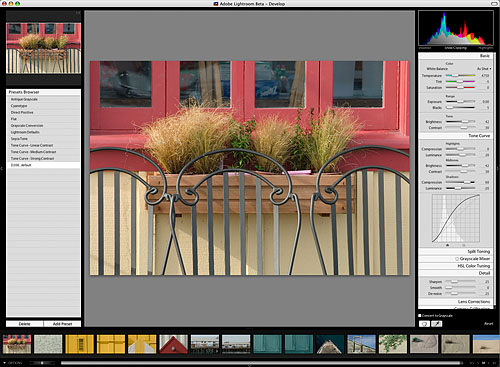Choose the Direct Positive preset
The image size is (500, 367).
(x=43, y=112)
